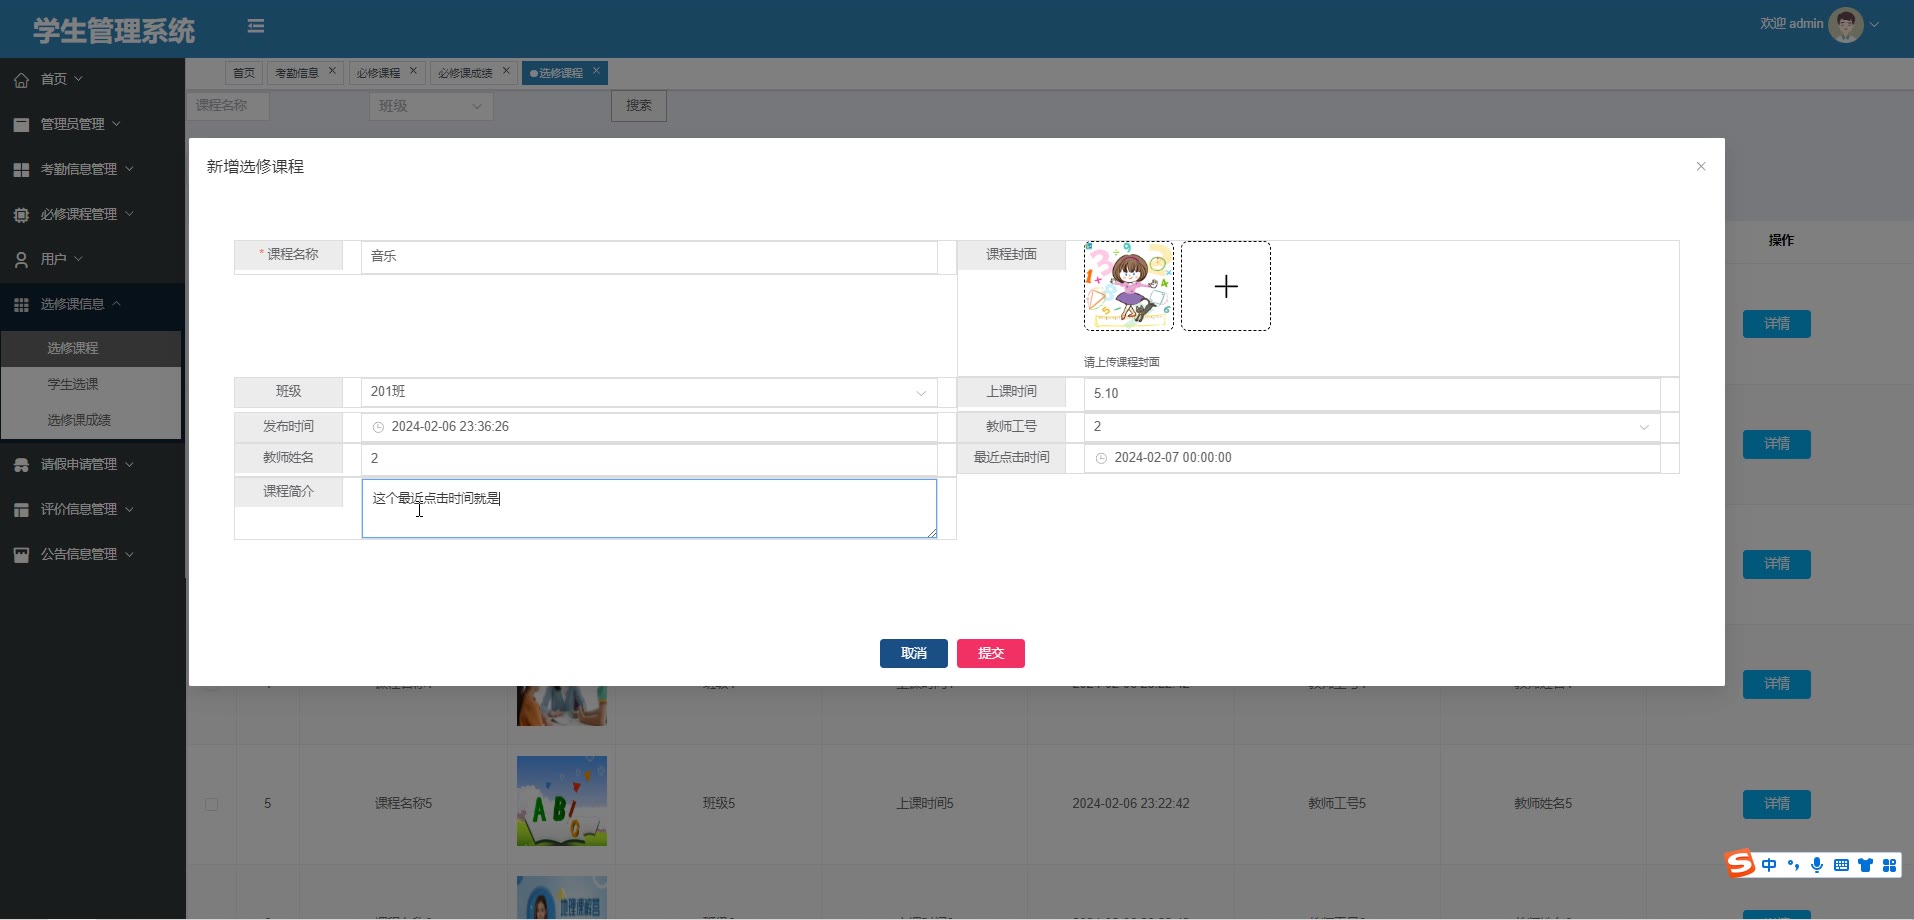
Task: Click the 管理员管理 sidebar icon
Action: coord(21,125)
